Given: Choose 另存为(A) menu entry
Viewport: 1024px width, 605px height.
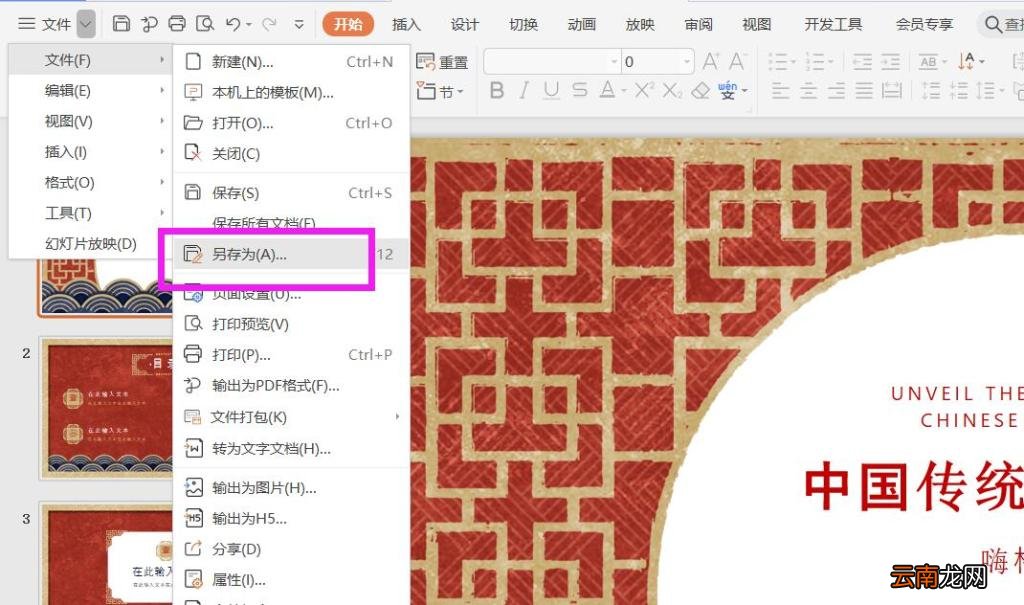Looking at the screenshot, I should (x=291, y=254).
